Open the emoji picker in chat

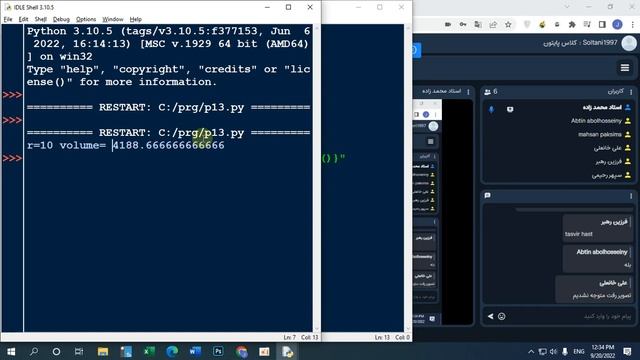(x=502, y=316)
